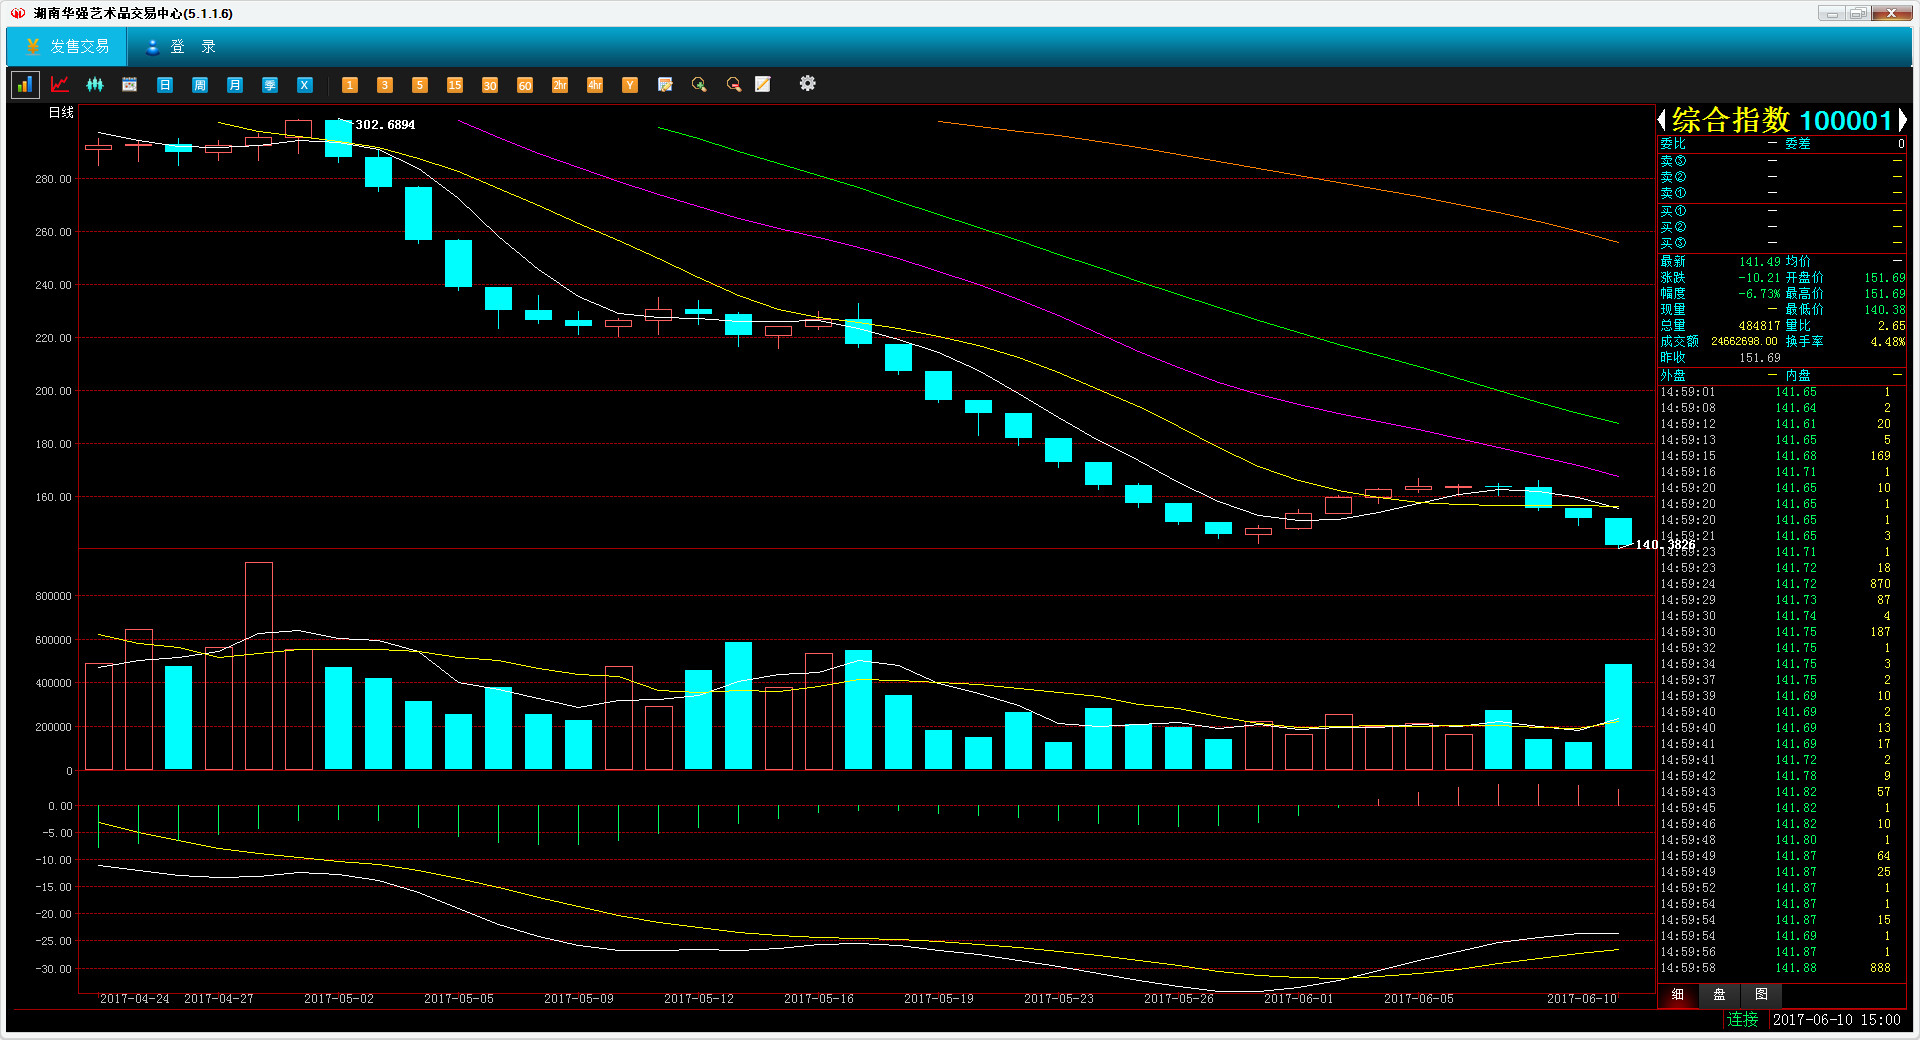The width and height of the screenshot is (1920, 1040).
Task: Toggle the daily 日 period button
Action: pyautogui.click(x=165, y=85)
